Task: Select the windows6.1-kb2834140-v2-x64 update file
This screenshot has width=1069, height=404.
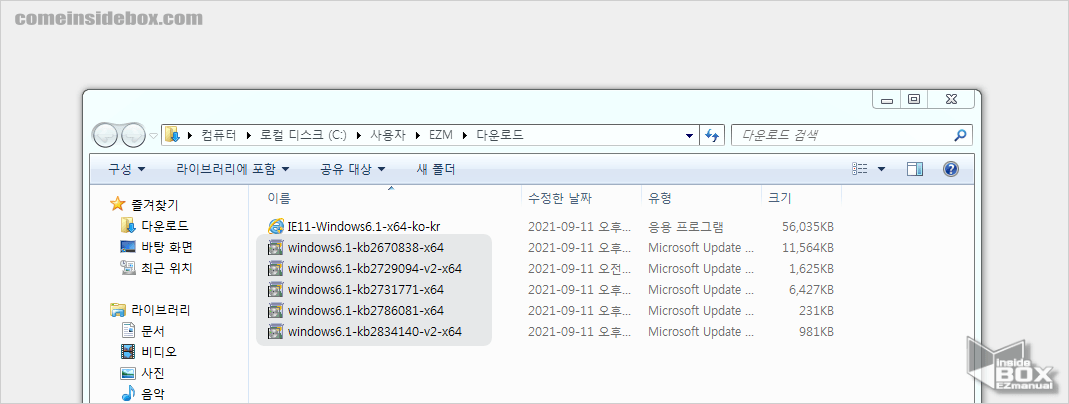Action: (374, 331)
